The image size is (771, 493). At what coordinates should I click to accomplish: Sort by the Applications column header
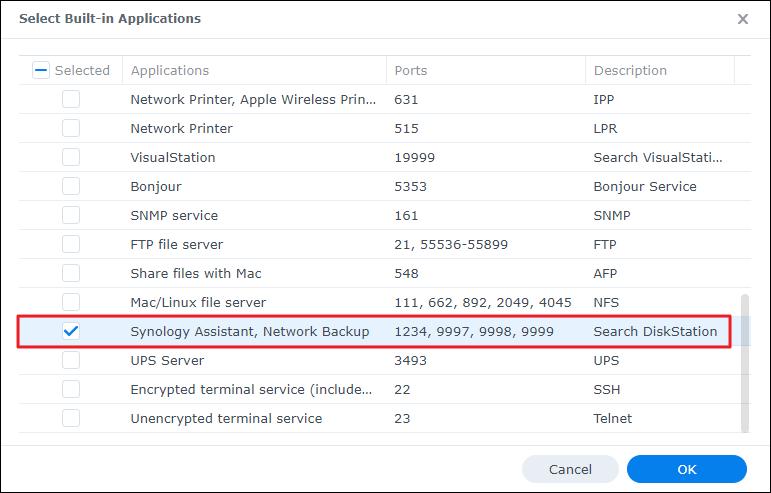(x=254, y=70)
